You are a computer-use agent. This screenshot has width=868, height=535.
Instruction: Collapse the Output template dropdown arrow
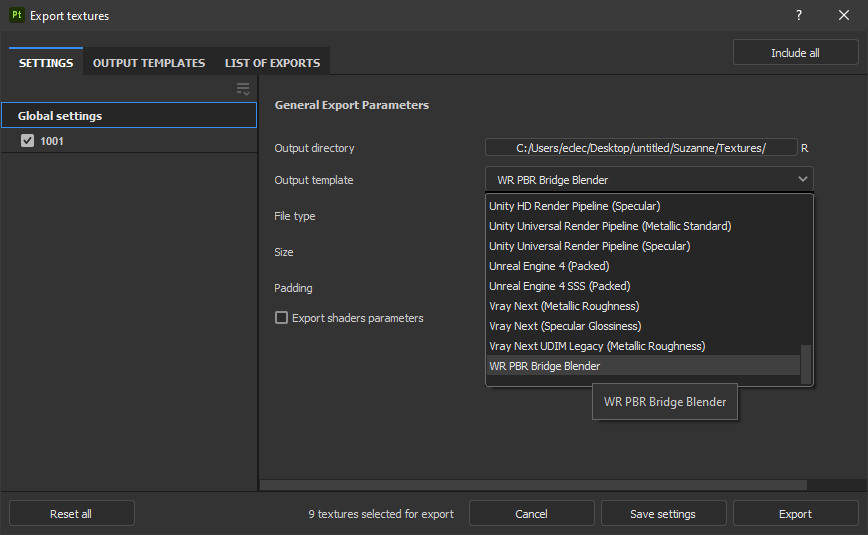(802, 179)
